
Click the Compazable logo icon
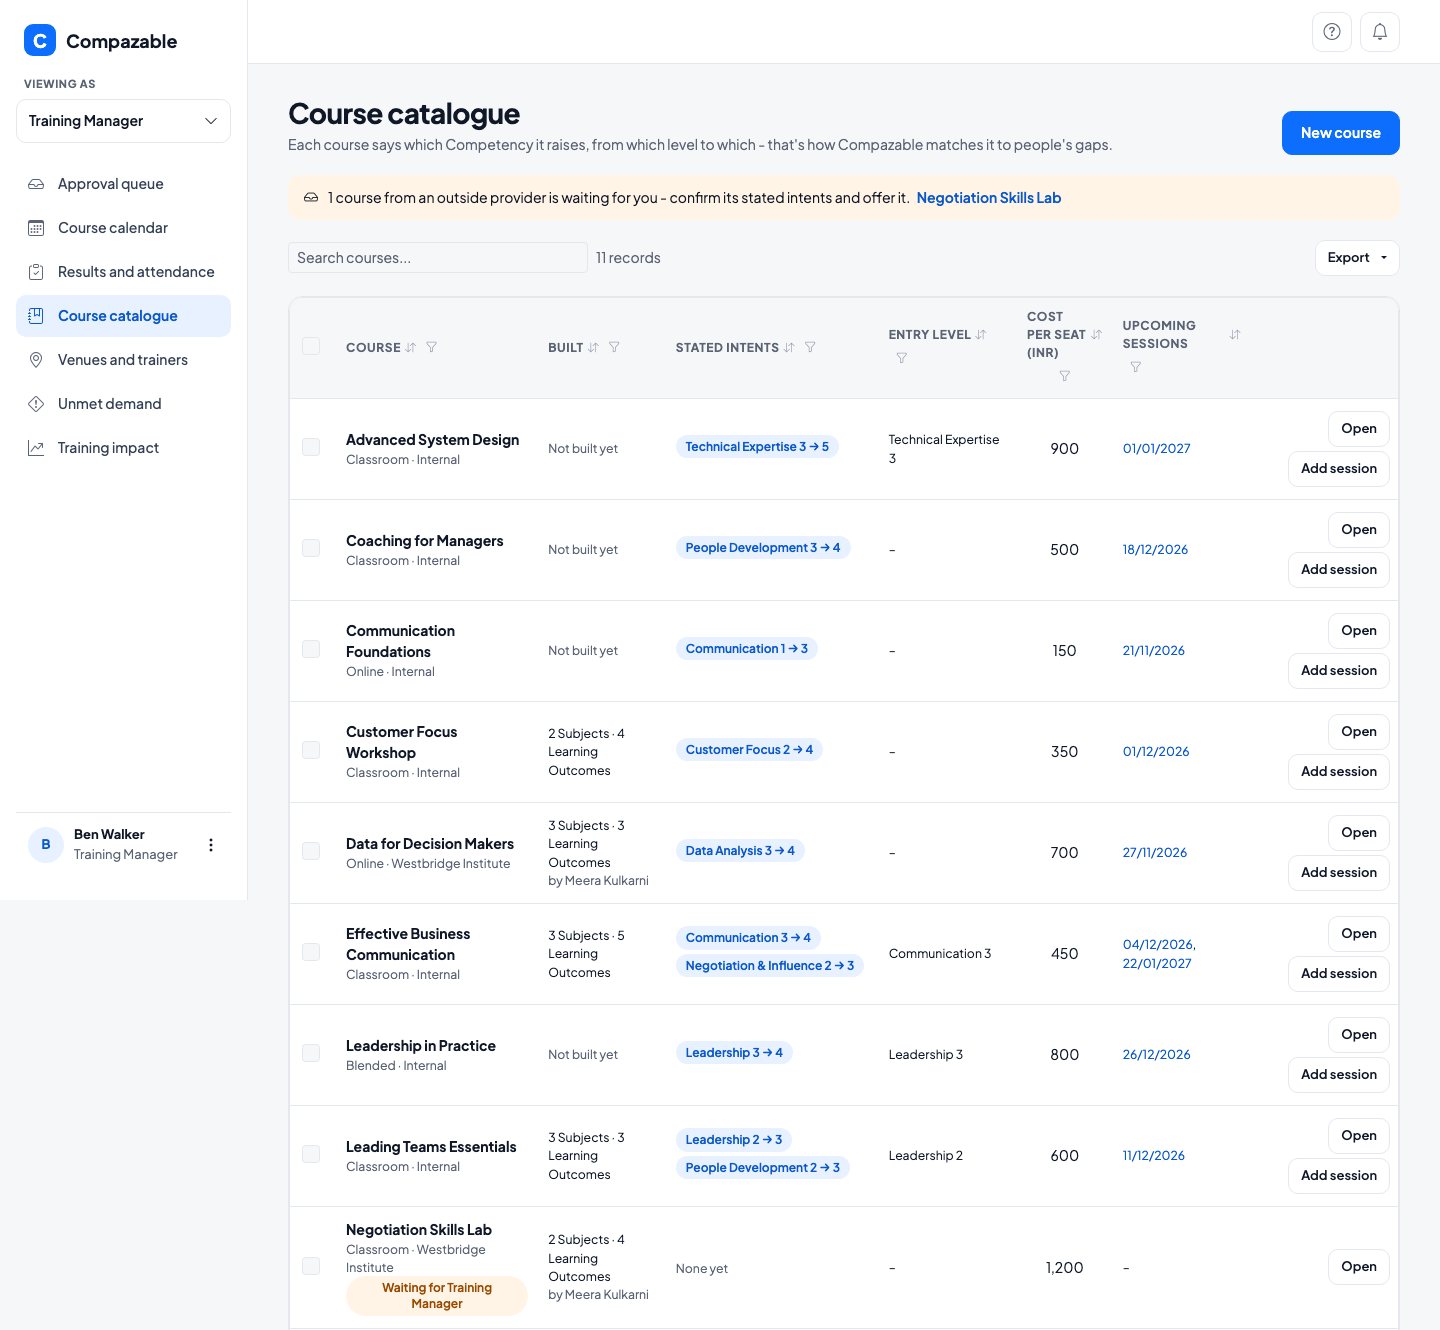pyautogui.click(x=40, y=41)
